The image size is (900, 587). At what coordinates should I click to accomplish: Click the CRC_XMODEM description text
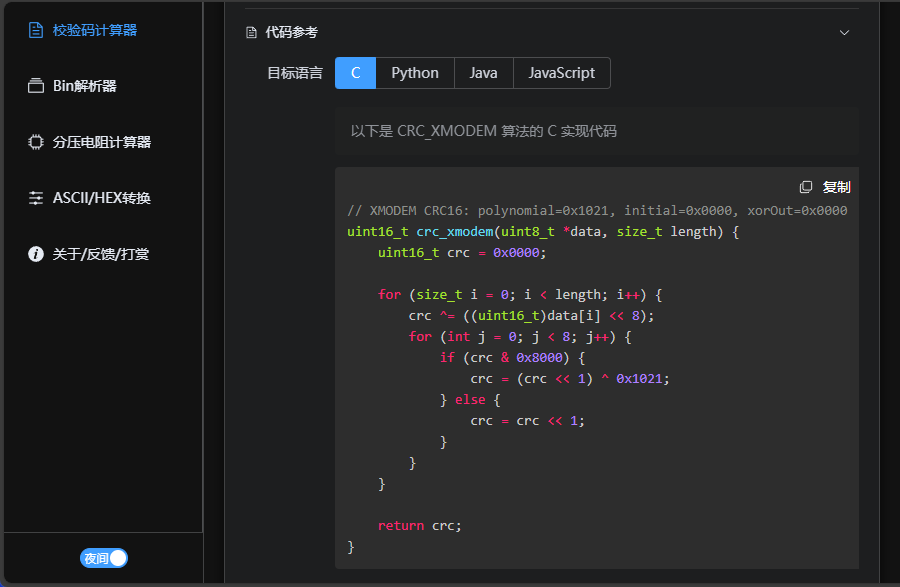[484, 131]
